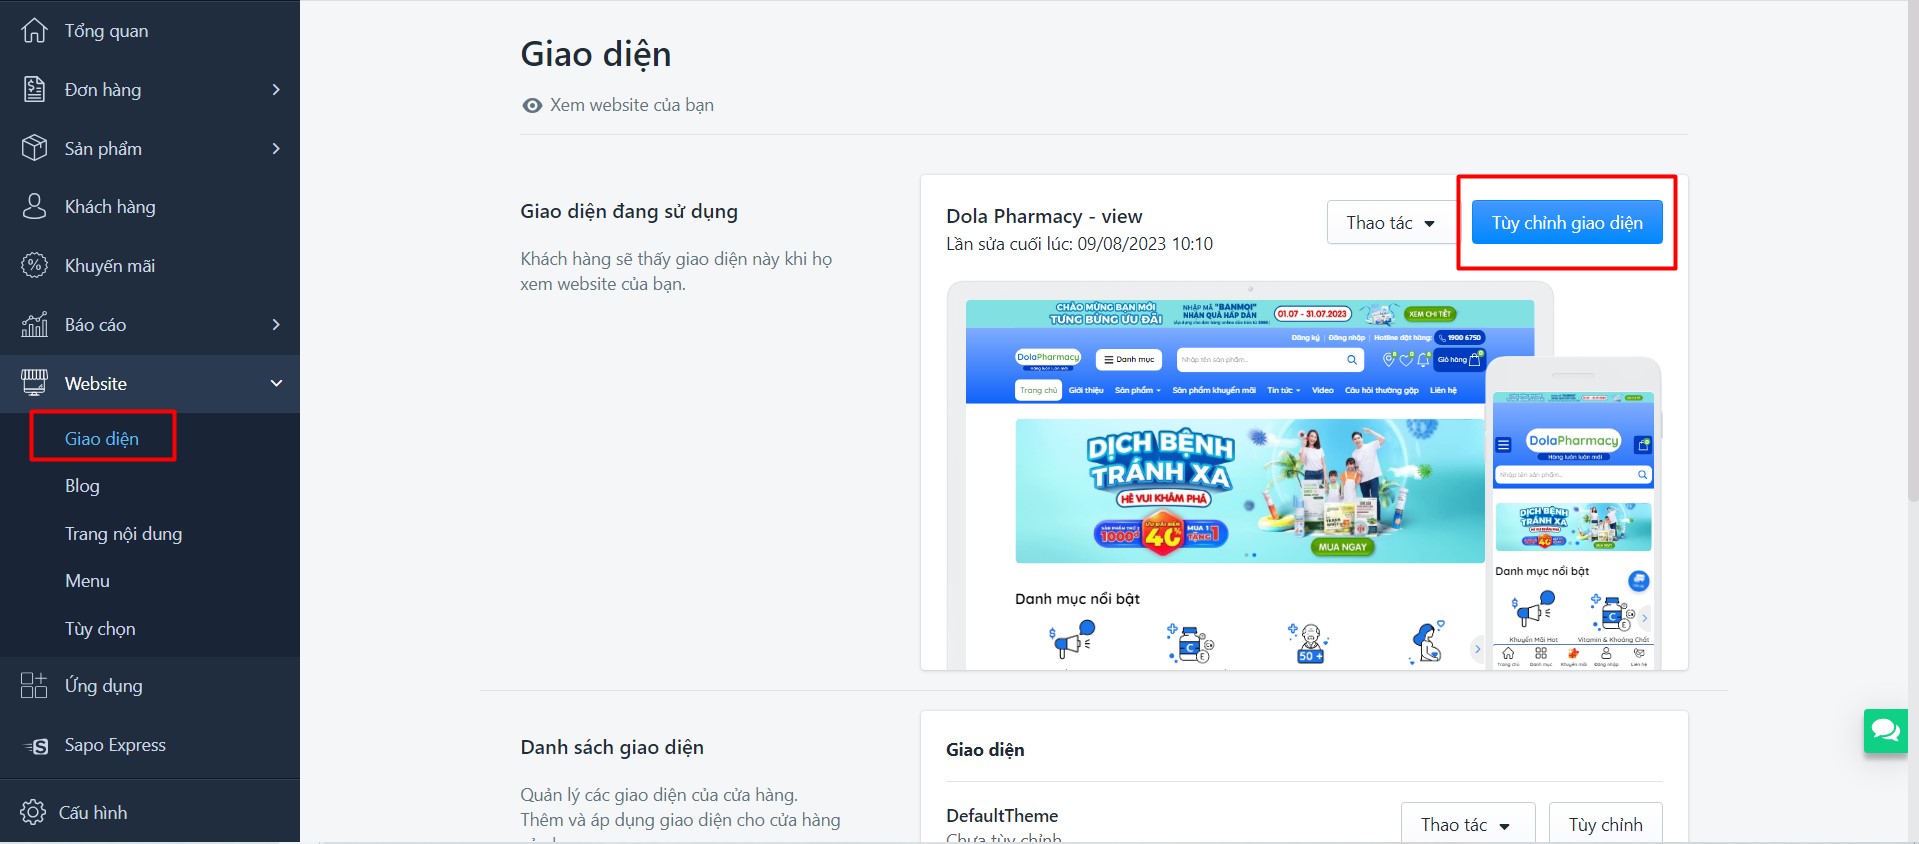Click the last edited timestamp 09/08/2023 10:10
This screenshot has height=844, width=1919.
pos(1145,244)
